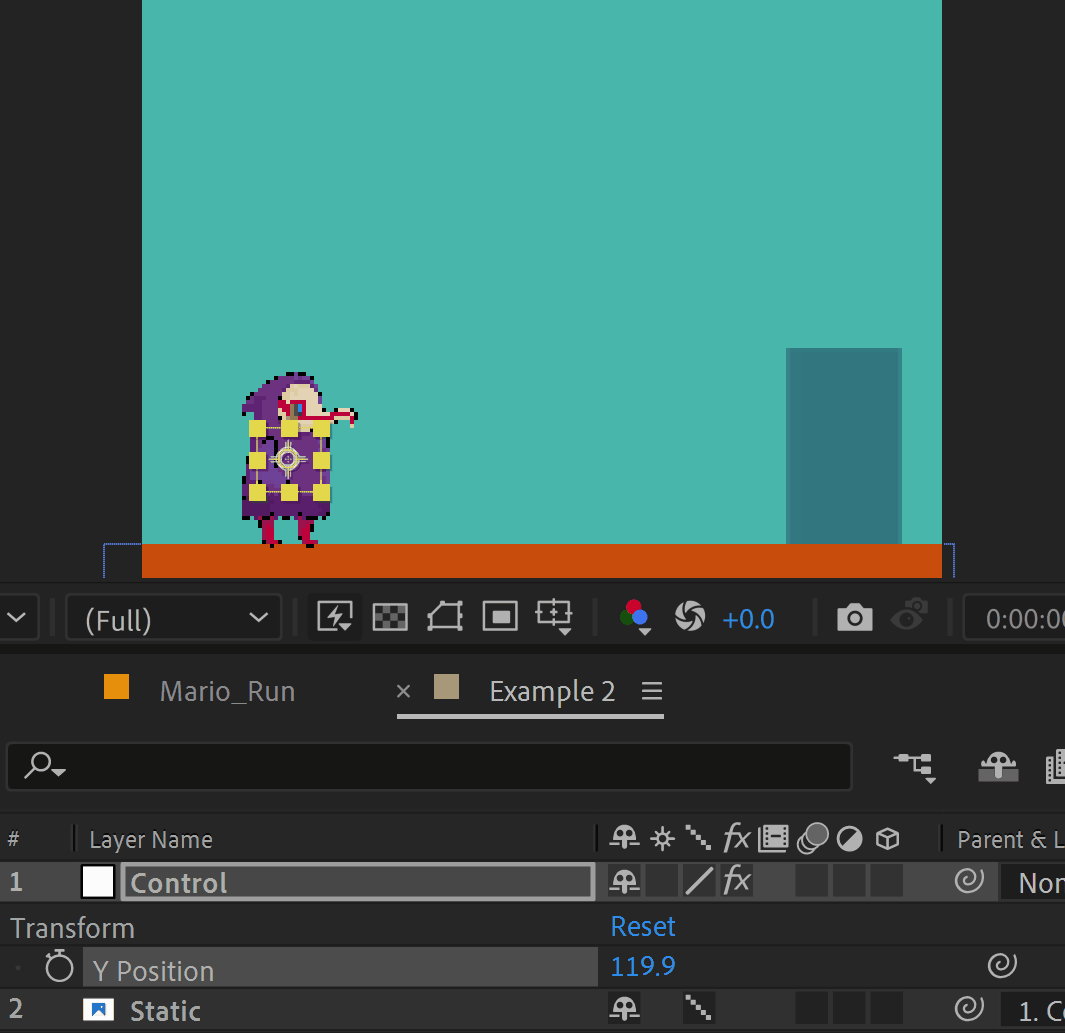Viewport: 1065px width, 1033px height.
Task: Toggle shy switch on Static layer
Action: click(x=624, y=1009)
